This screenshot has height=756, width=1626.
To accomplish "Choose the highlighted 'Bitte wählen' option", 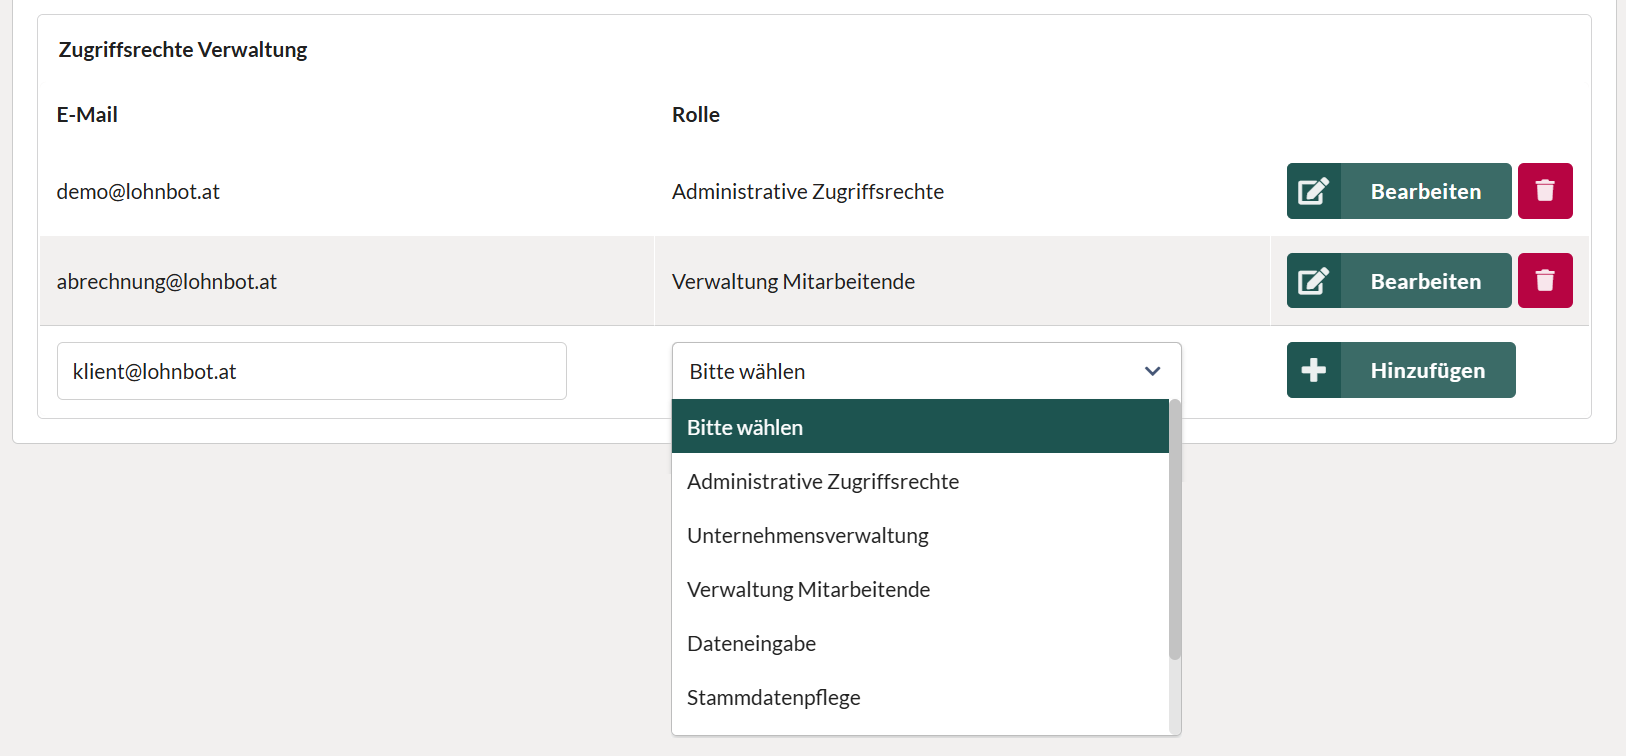I will [x=920, y=427].
